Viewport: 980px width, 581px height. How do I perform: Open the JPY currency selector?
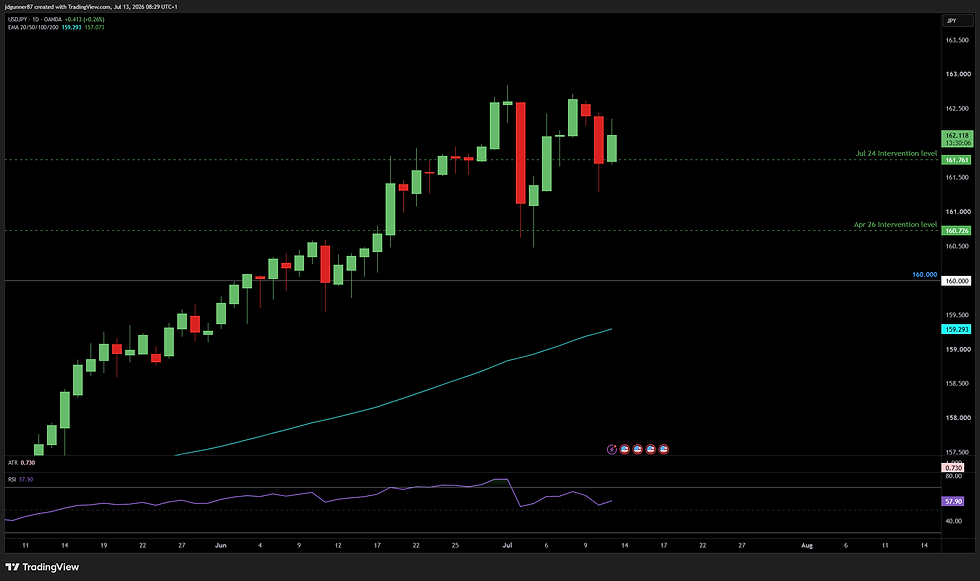pyautogui.click(x=958, y=21)
